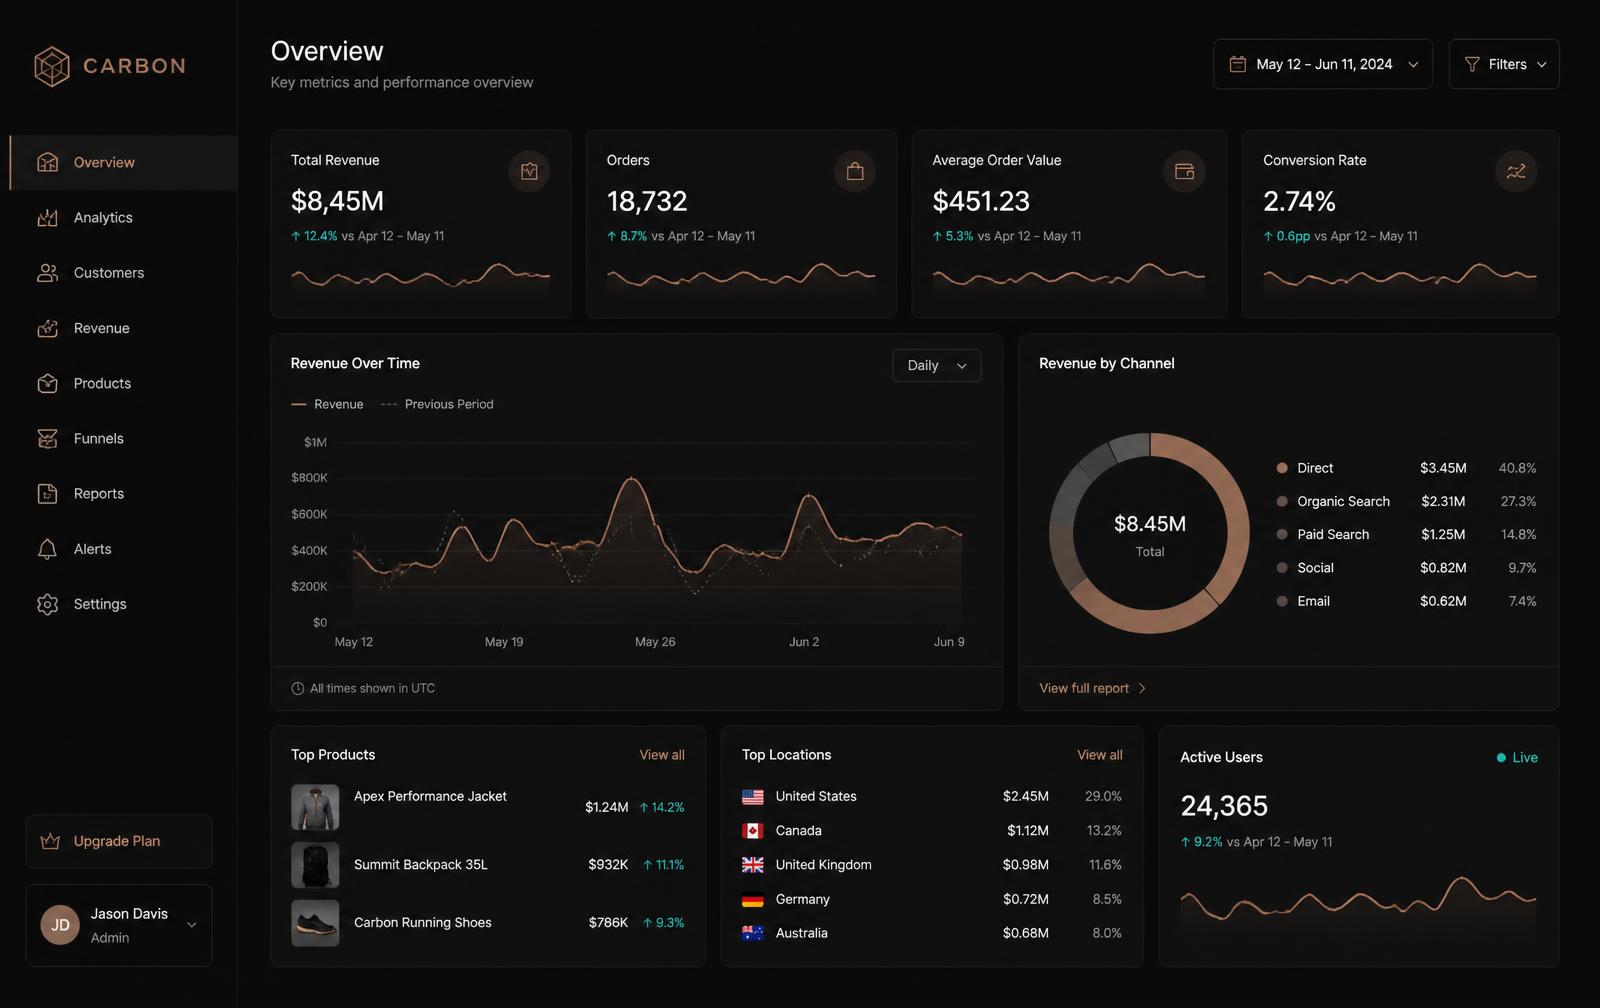Screen dimensions: 1600x1008
Task: Click the Social 9.7% share value
Action: 1522,568
